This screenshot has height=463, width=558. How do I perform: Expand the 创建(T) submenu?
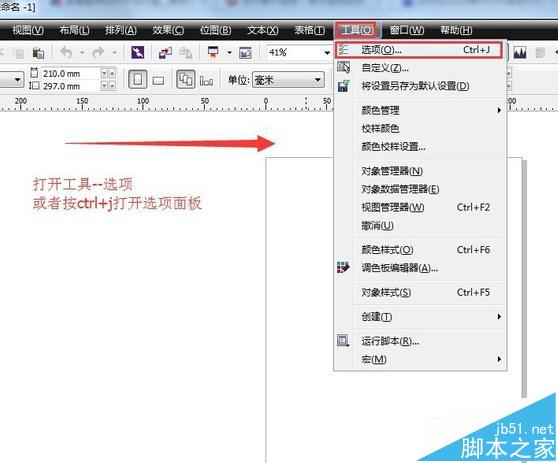pos(420,317)
